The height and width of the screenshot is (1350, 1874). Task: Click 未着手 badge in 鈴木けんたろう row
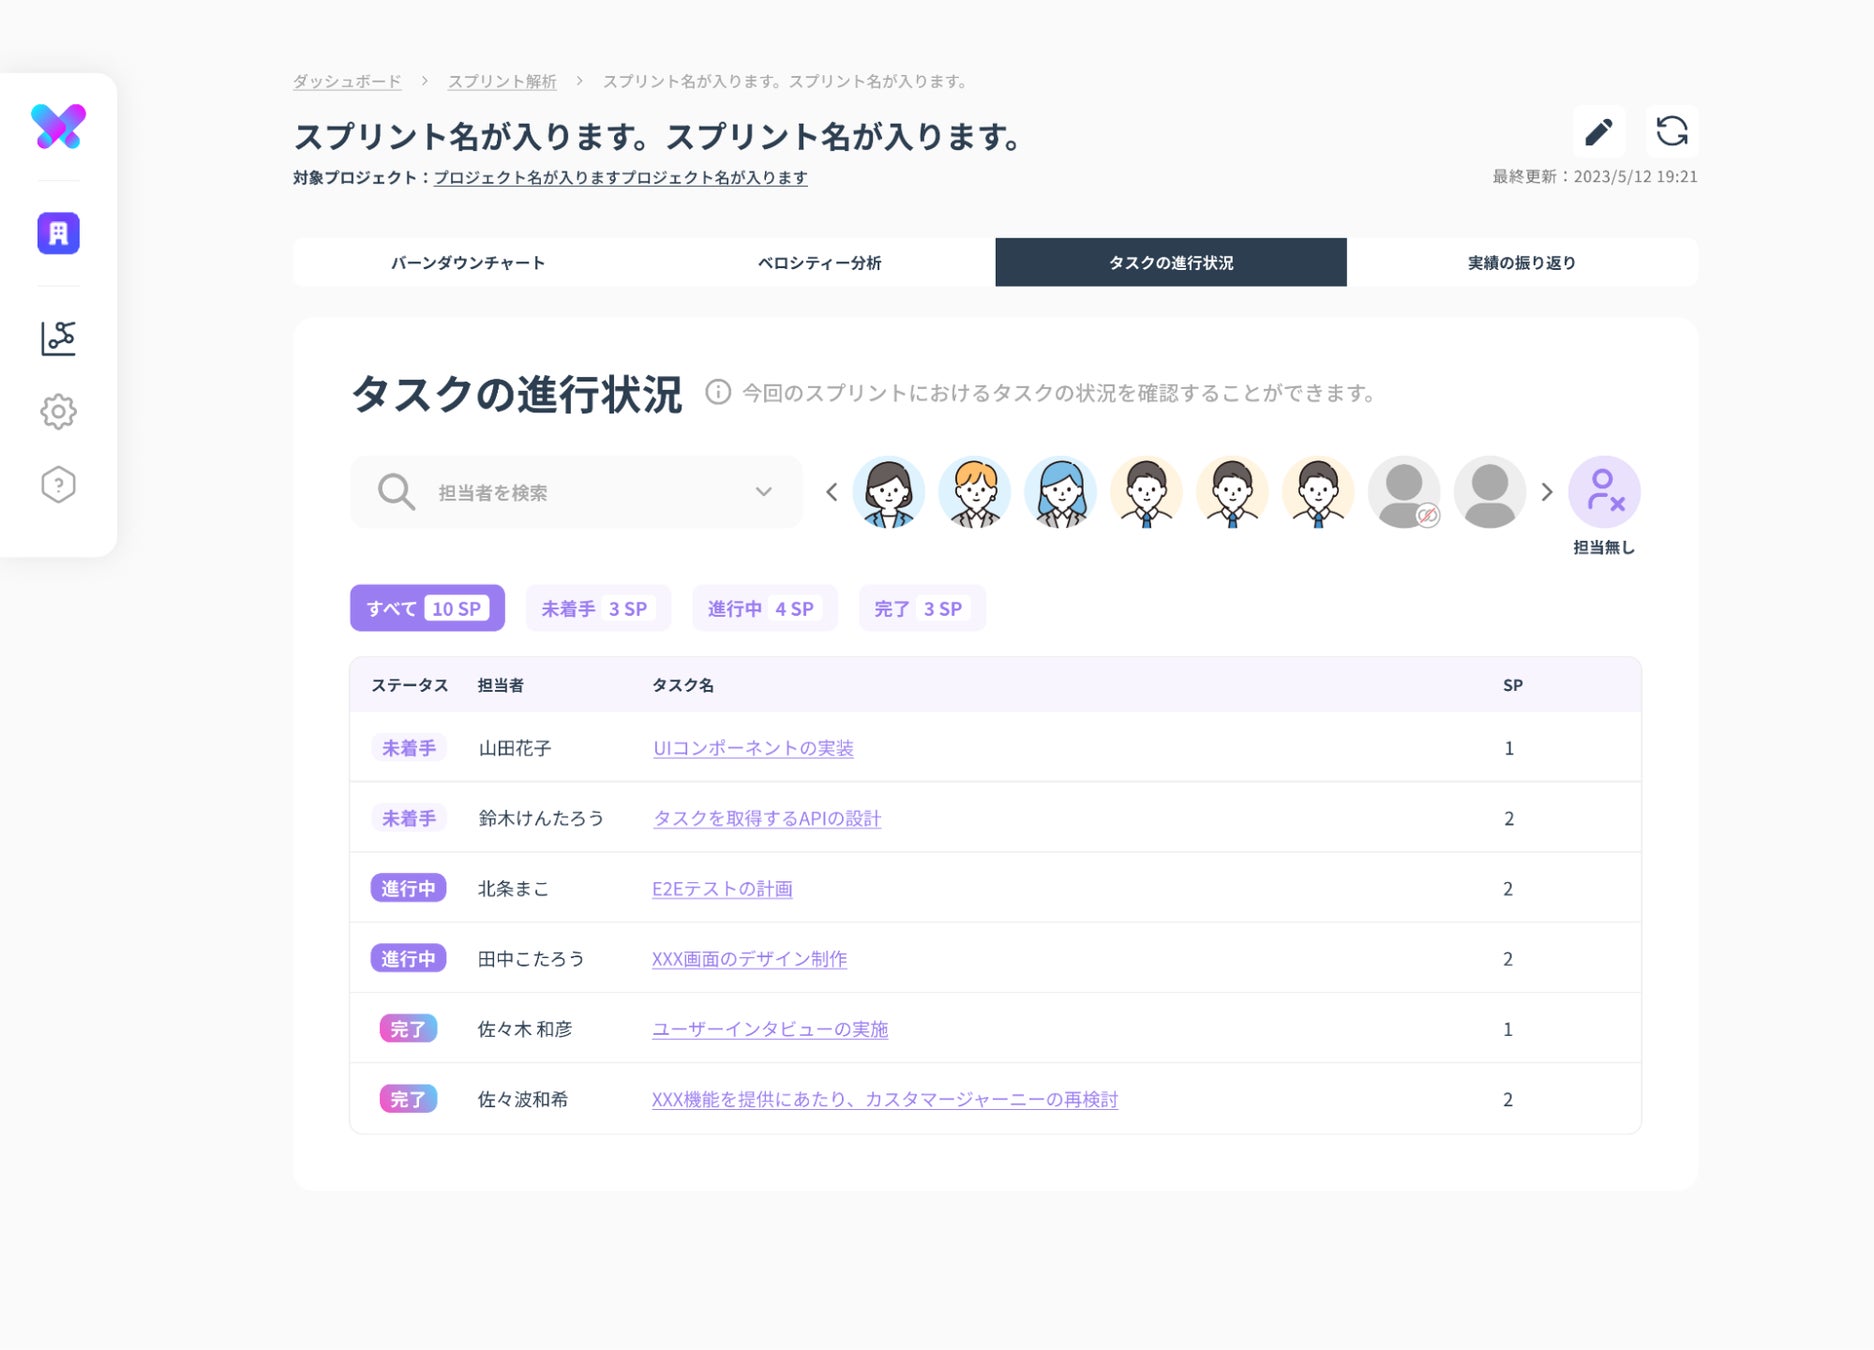[x=409, y=818]
